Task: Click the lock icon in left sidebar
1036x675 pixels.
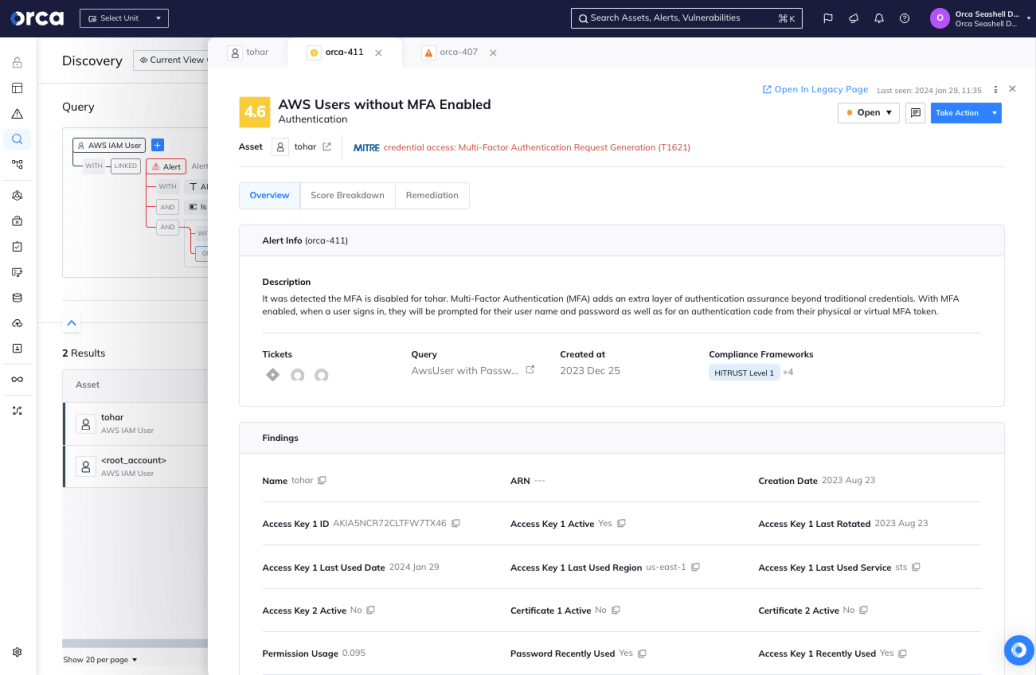Action: pos(17,63)
